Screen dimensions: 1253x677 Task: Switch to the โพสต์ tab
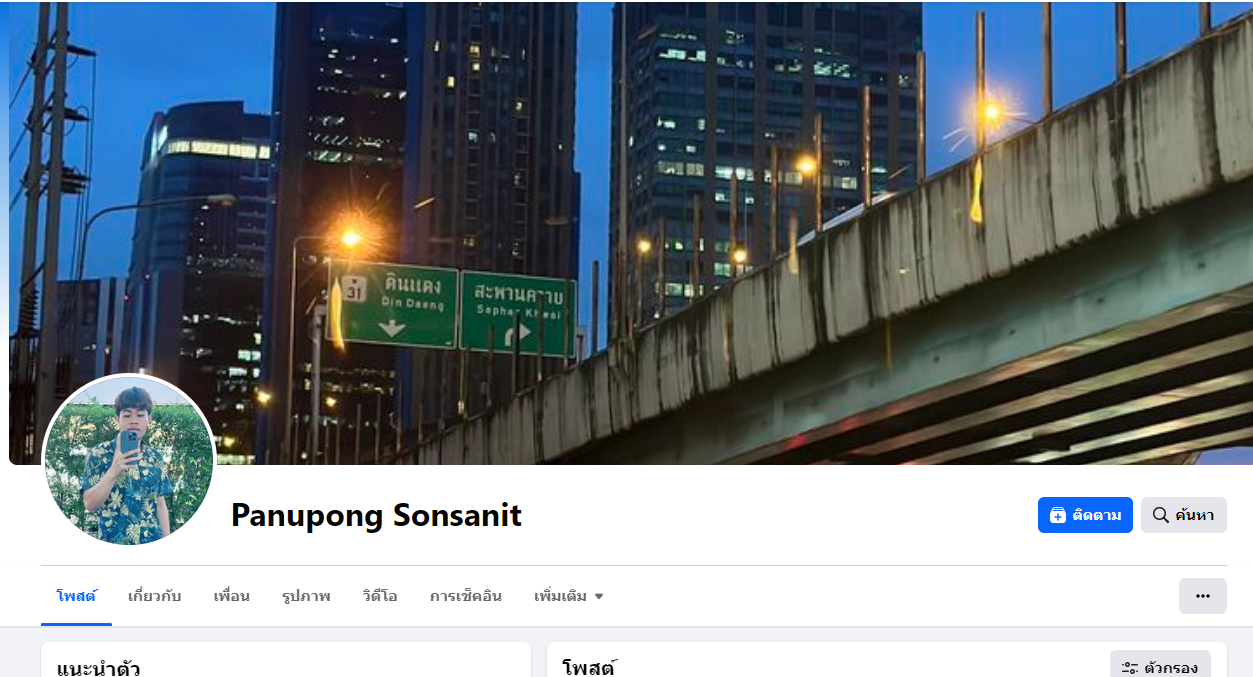(76, 596)
